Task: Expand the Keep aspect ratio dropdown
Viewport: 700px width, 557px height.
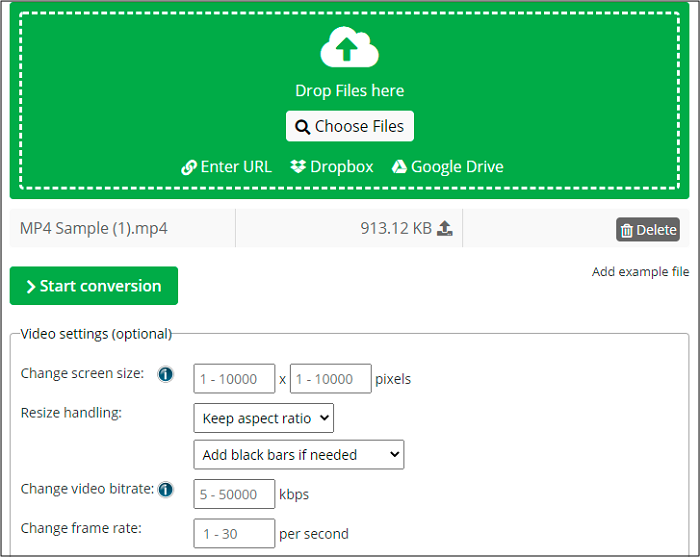Action: [263, 418]
